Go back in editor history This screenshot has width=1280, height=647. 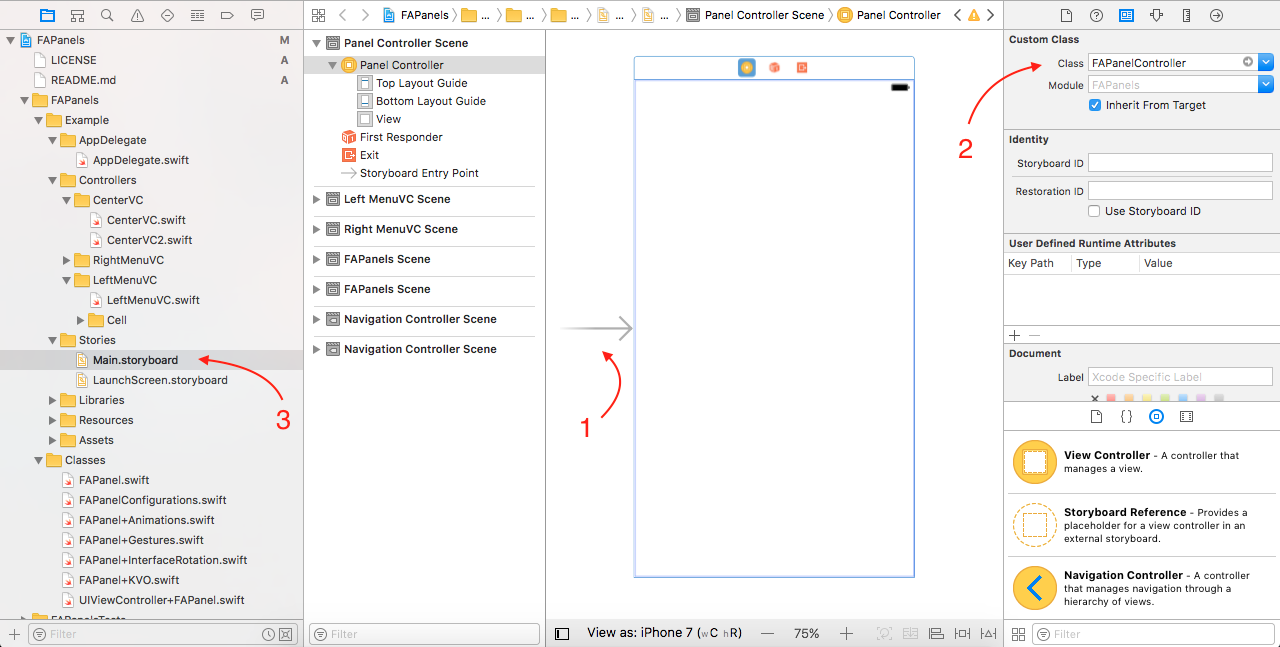(343, 15)
